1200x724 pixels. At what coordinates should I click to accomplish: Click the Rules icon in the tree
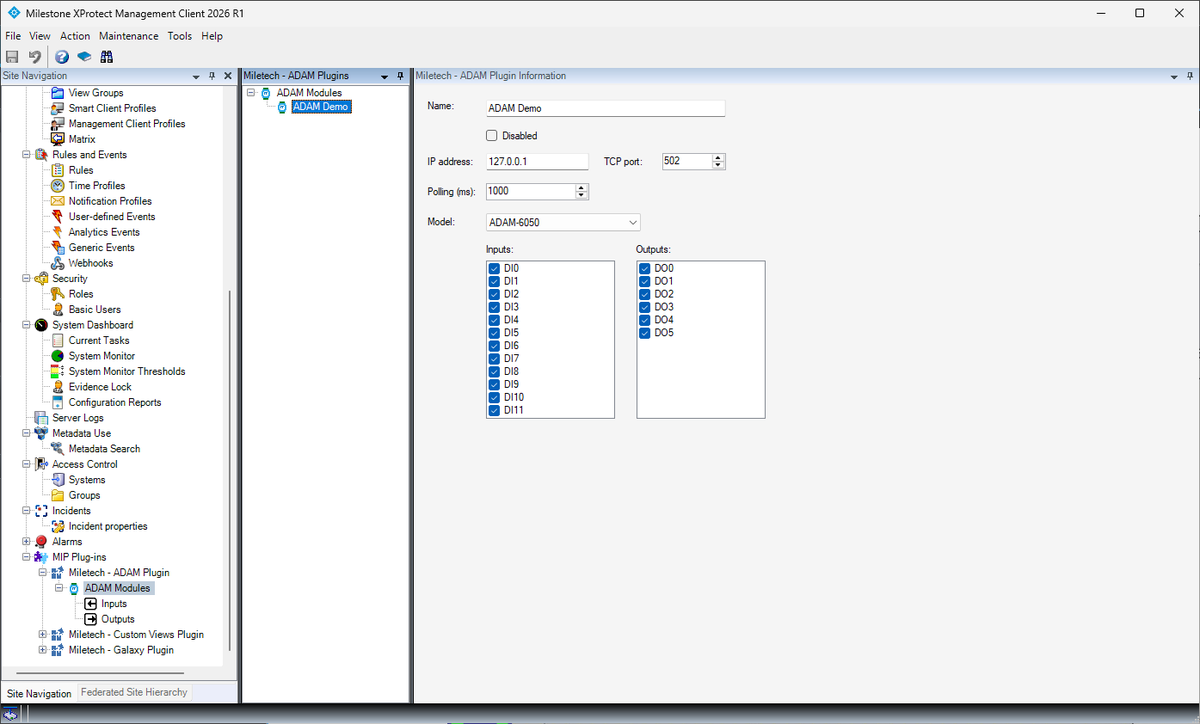click(58, 170)
